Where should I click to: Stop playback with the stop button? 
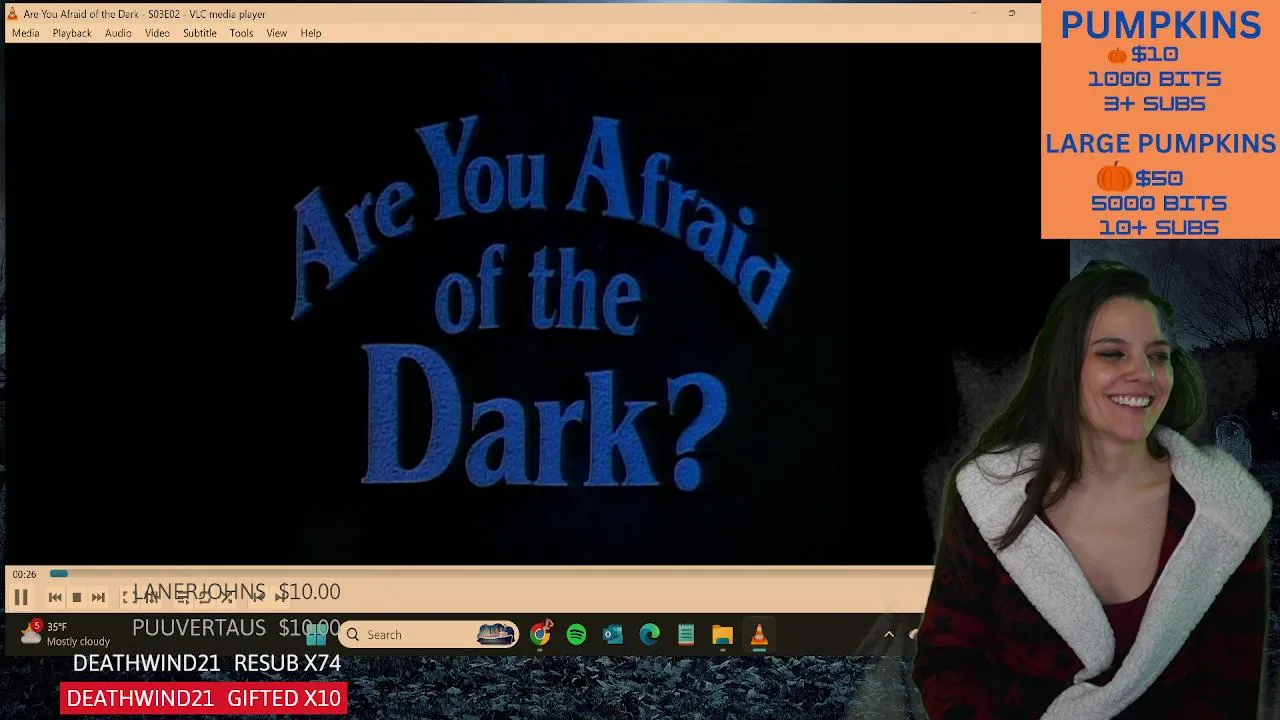click(x=77, y=597)
